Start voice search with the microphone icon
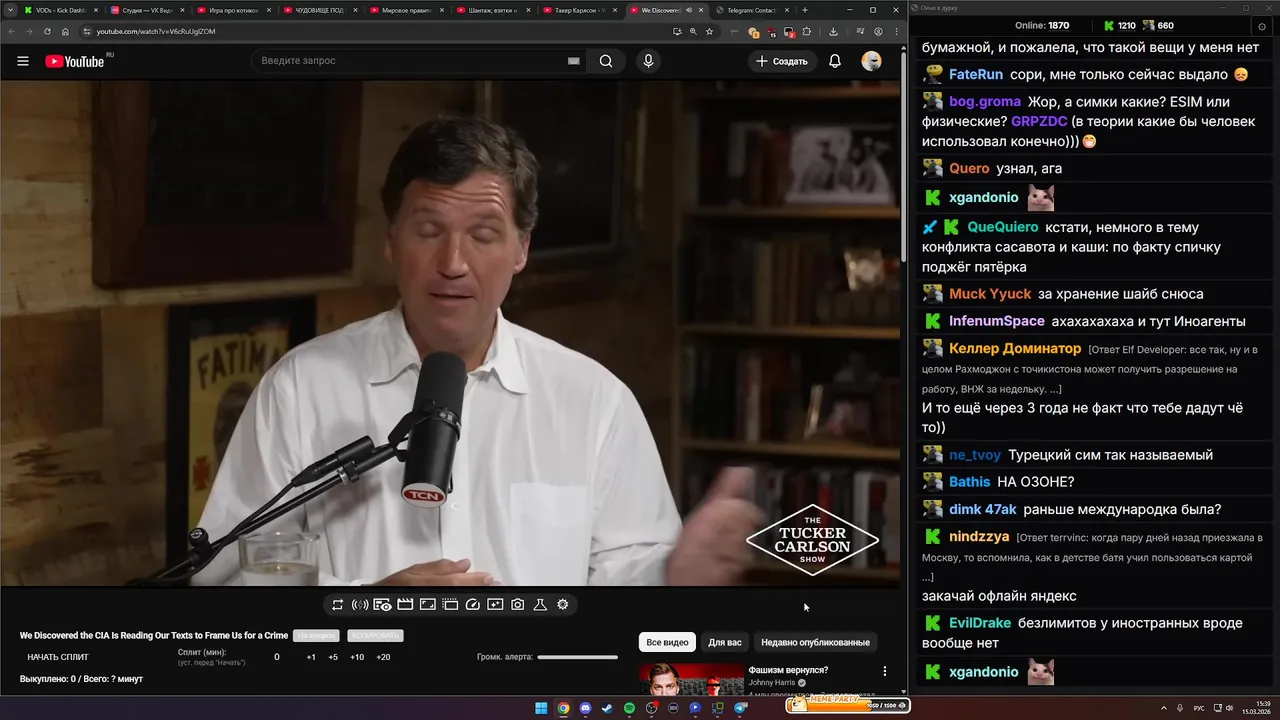This screenshot has height=720, width=1280. [x=648, y=61]
